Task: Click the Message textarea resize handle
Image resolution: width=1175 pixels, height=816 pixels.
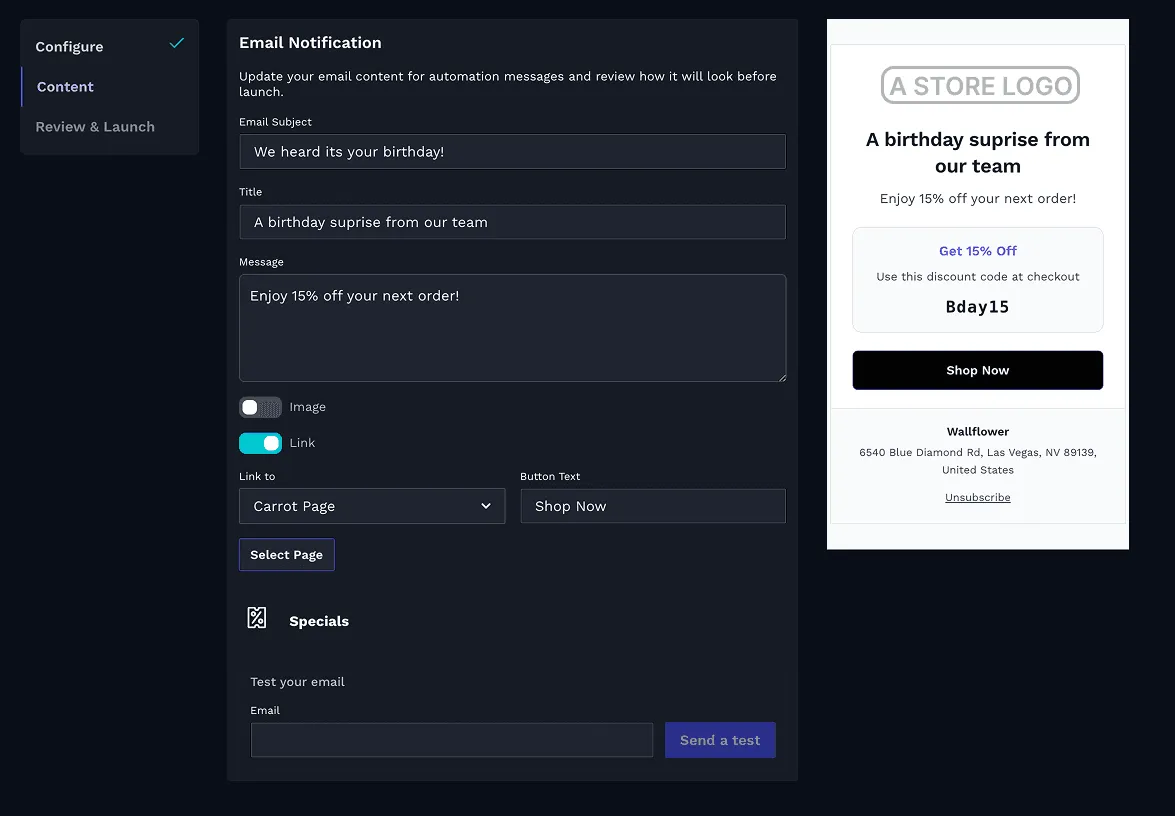Action: click(782, 378)
